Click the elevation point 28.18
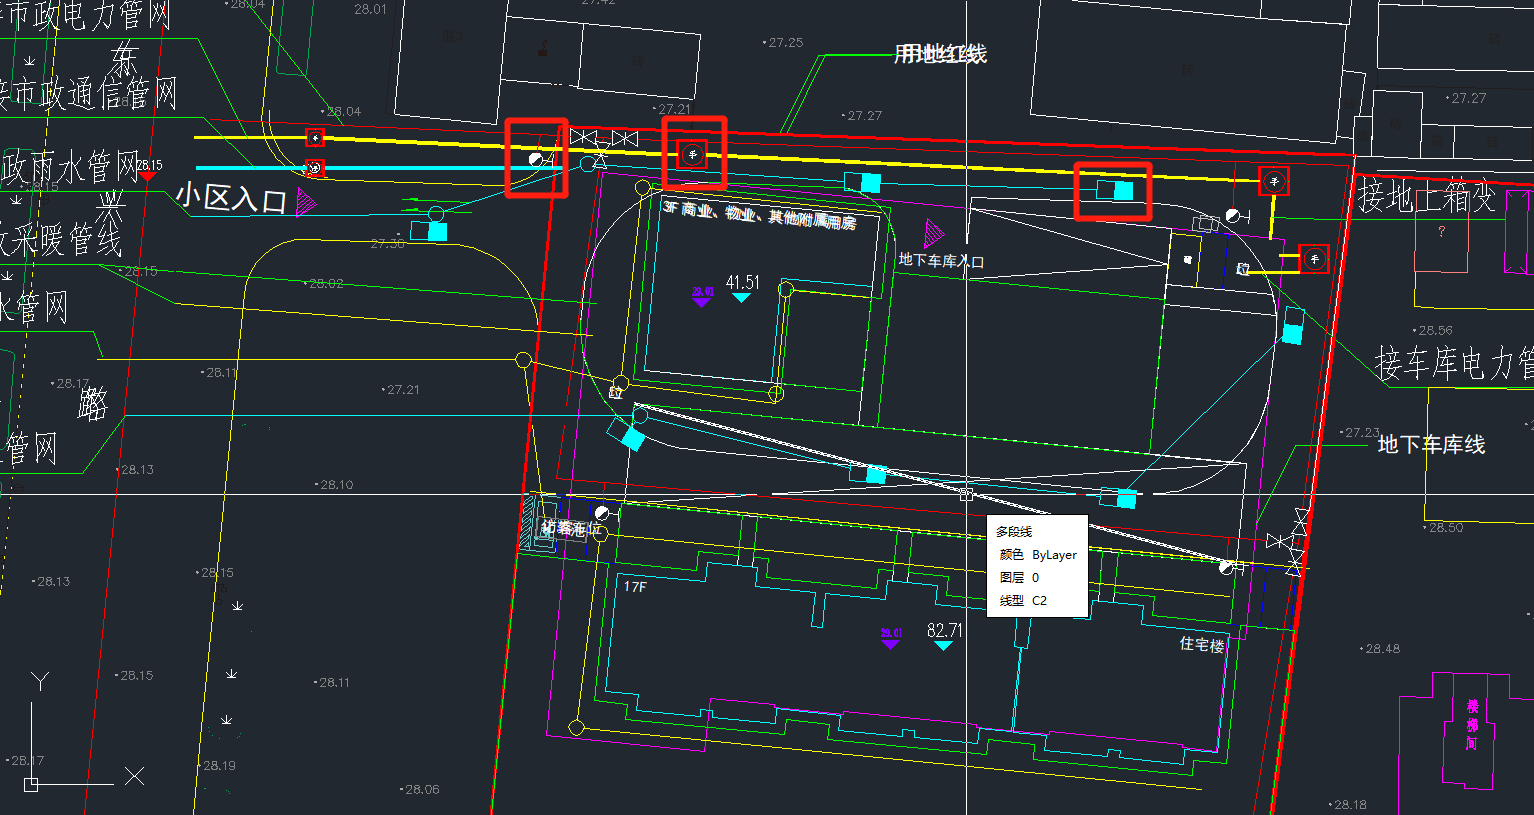The image size is (1534, 815). coord(1348,805)
